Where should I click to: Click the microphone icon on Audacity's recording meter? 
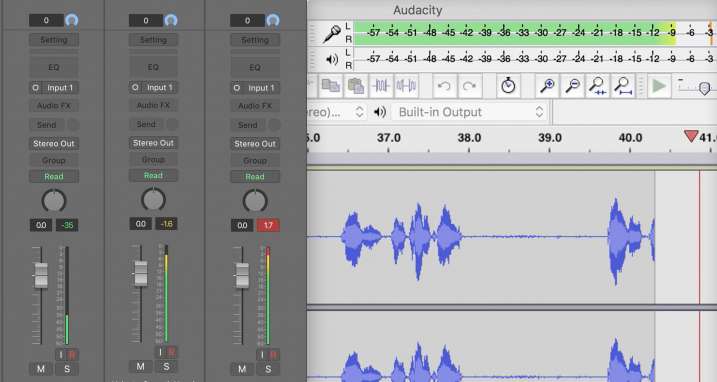pyautogui.click(x=332, y=33)
